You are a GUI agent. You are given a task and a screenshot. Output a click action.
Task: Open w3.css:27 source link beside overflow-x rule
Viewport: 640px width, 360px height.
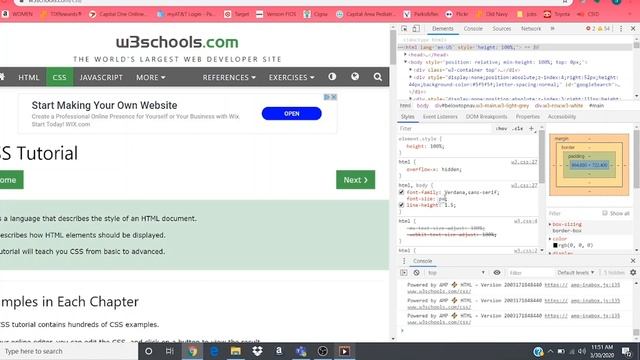(524, 162)
